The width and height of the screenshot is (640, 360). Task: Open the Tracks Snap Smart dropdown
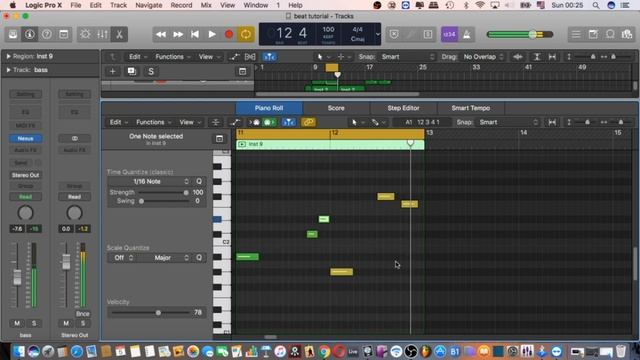click(407, 57)
